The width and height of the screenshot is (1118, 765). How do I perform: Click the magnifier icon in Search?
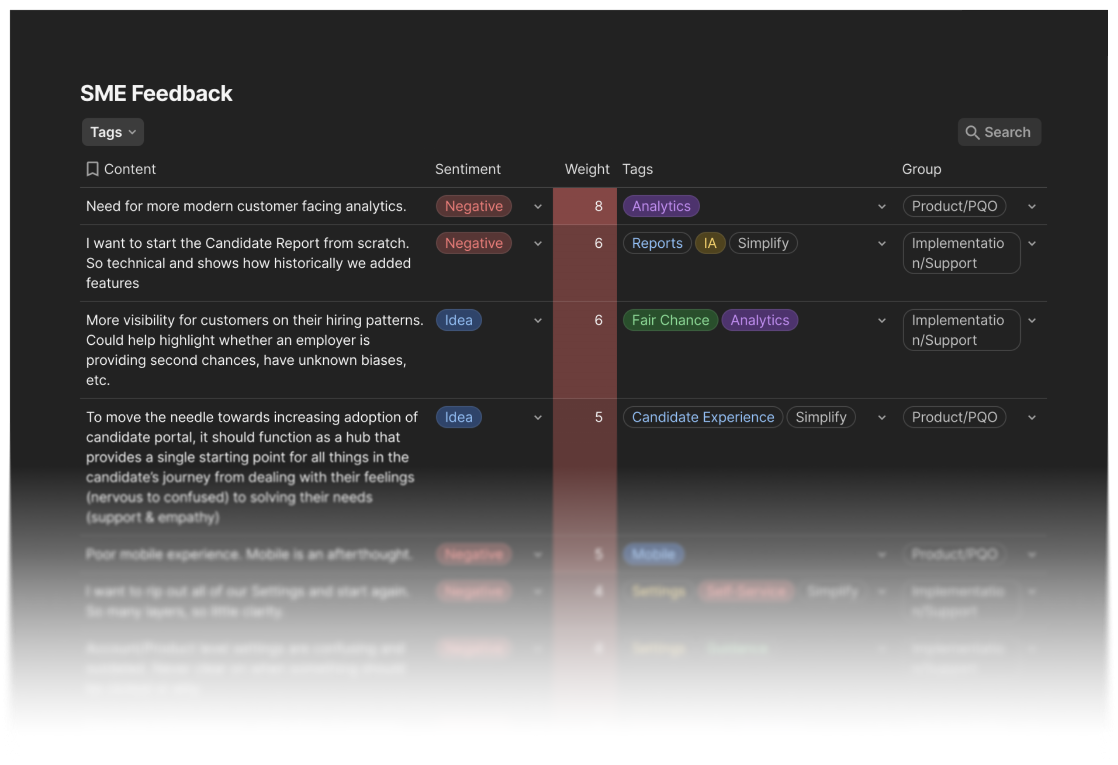972,132
